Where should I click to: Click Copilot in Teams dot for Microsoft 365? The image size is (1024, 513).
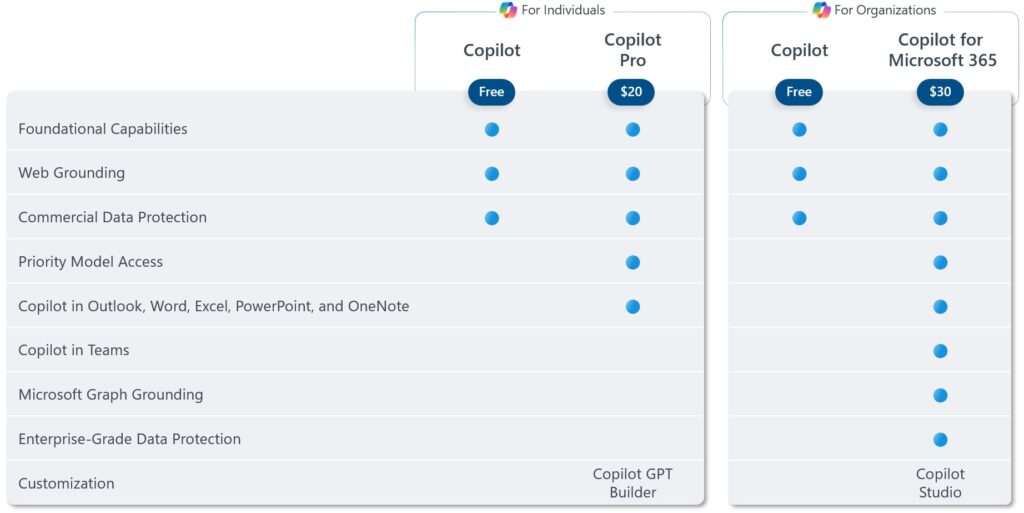tap(940, 351)
